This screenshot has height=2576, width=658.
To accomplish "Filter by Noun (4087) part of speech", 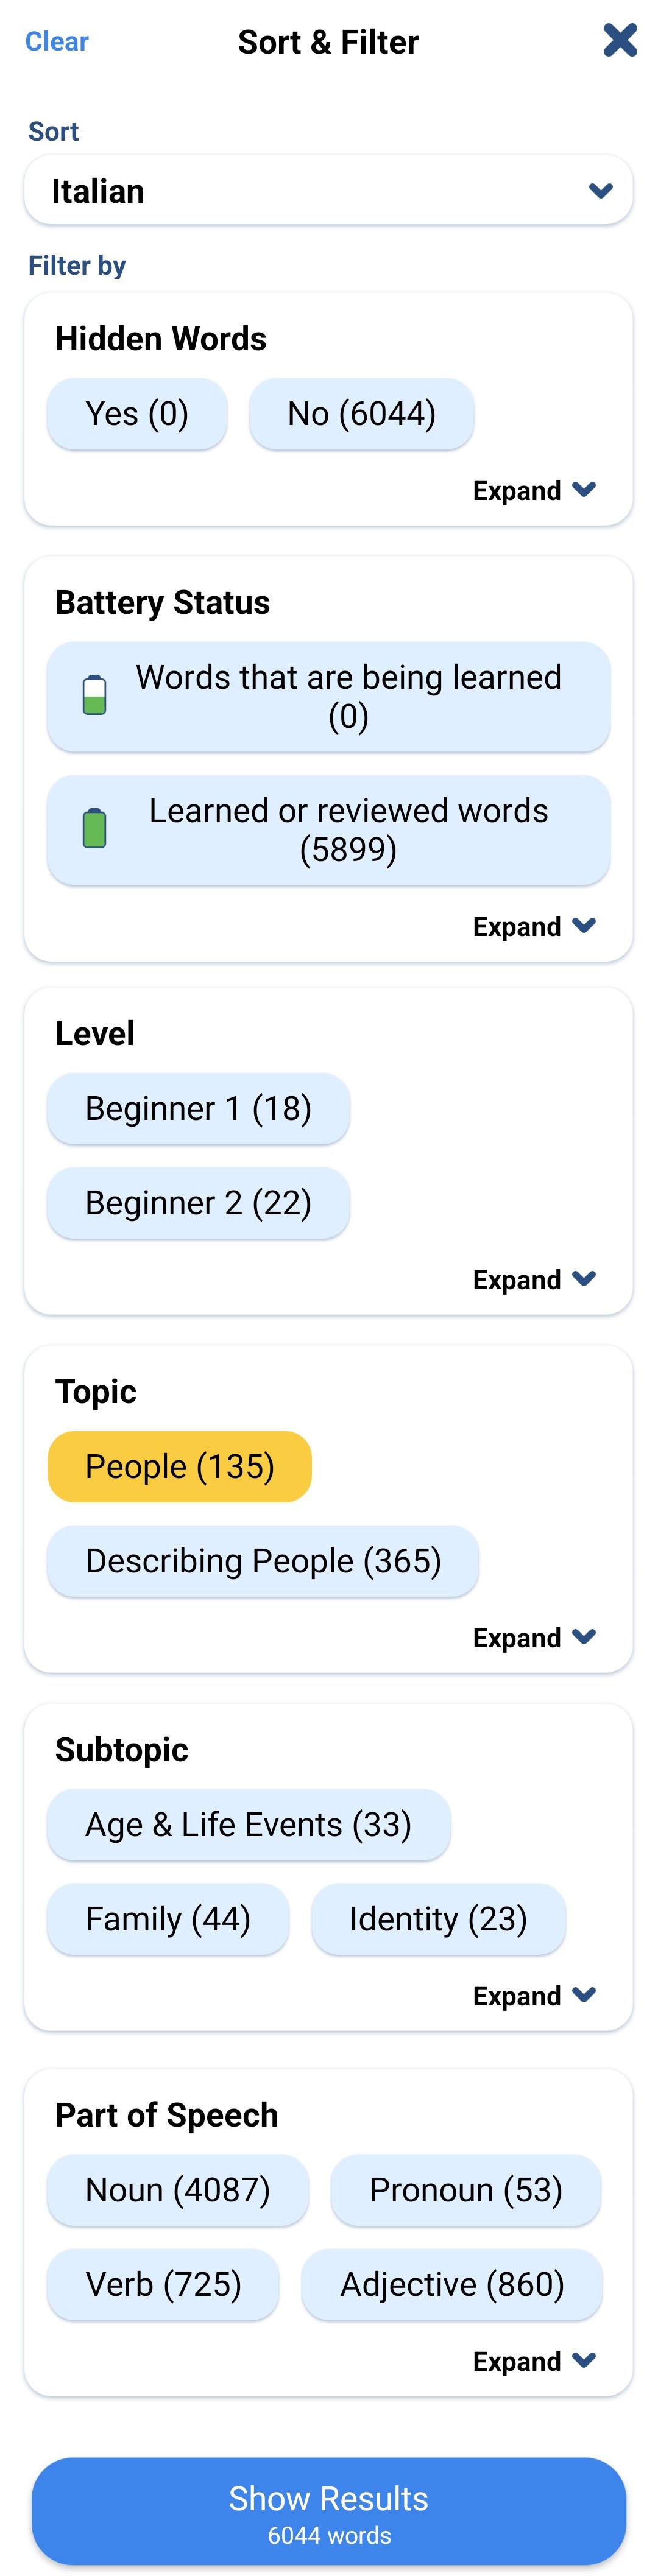I will (x=178, y=2189).
